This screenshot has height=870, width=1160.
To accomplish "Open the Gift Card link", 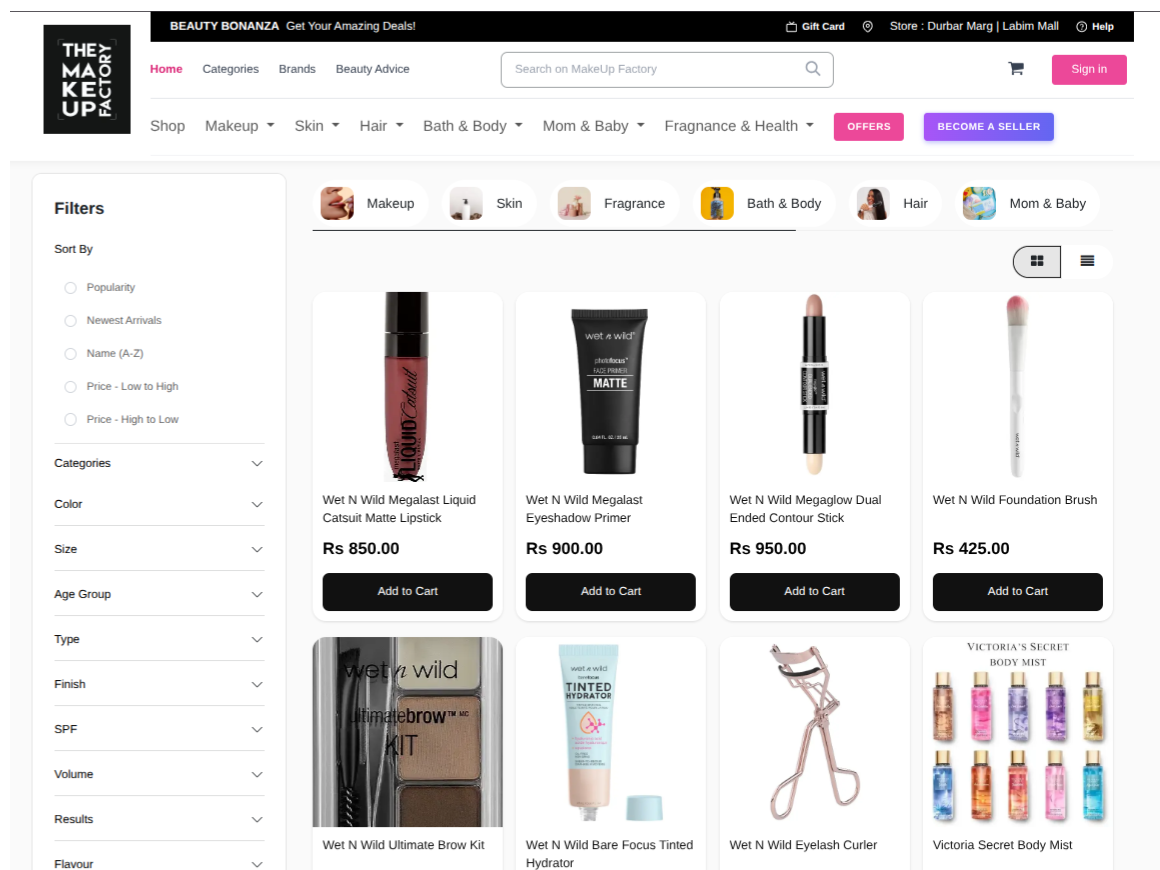I will click(x=815, y=27).
